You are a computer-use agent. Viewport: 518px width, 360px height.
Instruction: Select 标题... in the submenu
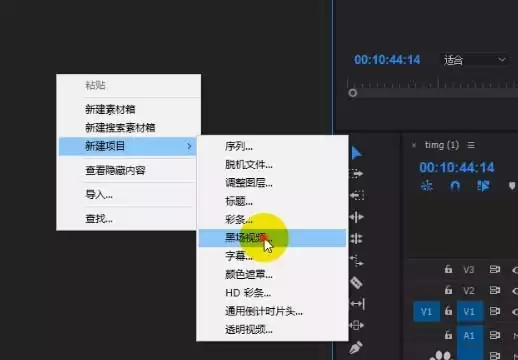(272, 201)
